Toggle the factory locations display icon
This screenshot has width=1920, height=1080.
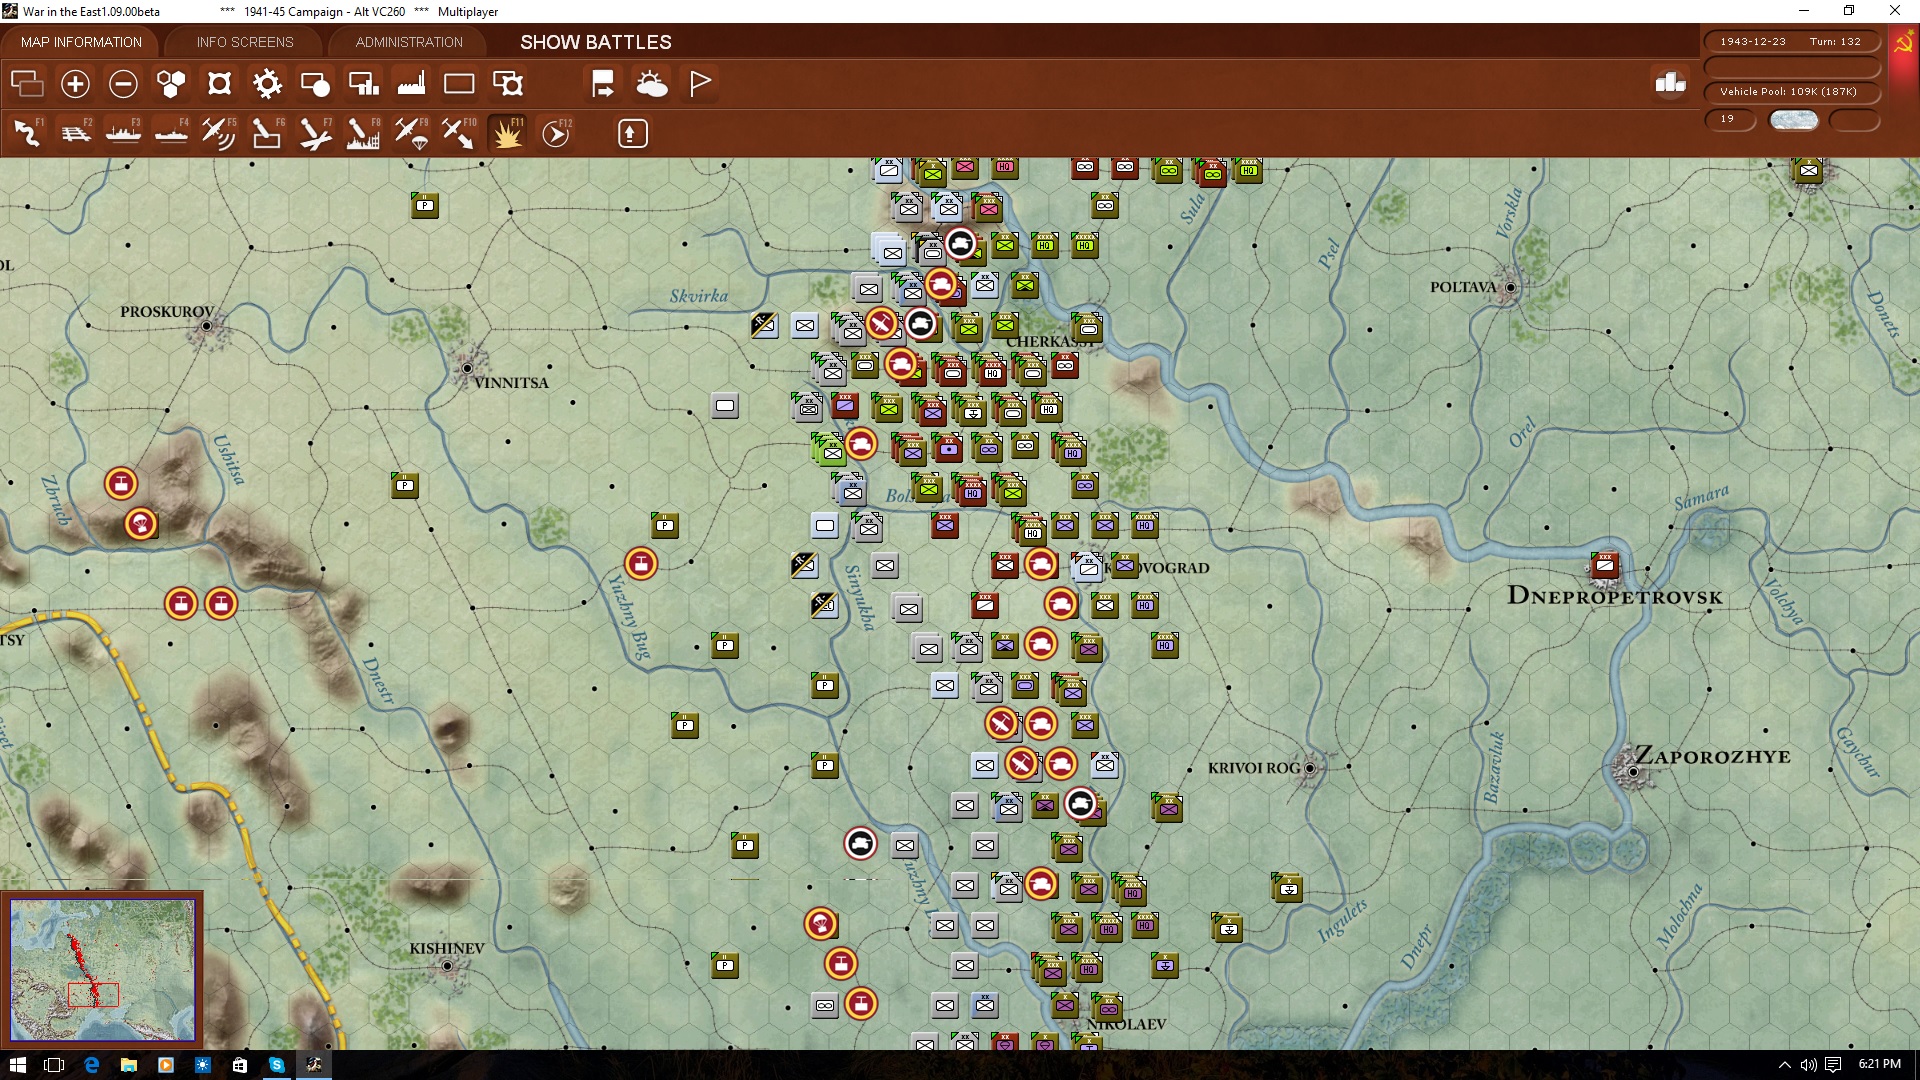coord(411,84)
